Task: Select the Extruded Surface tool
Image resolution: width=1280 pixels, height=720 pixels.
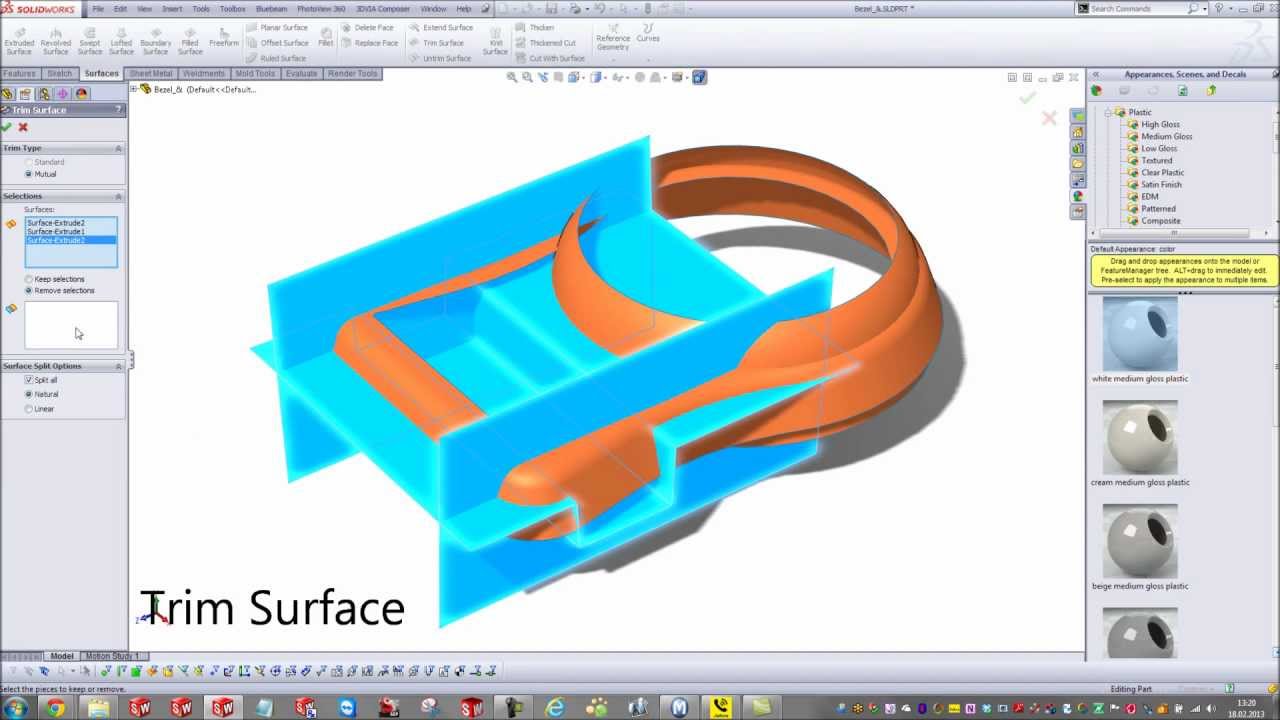Action: [19, 40]
